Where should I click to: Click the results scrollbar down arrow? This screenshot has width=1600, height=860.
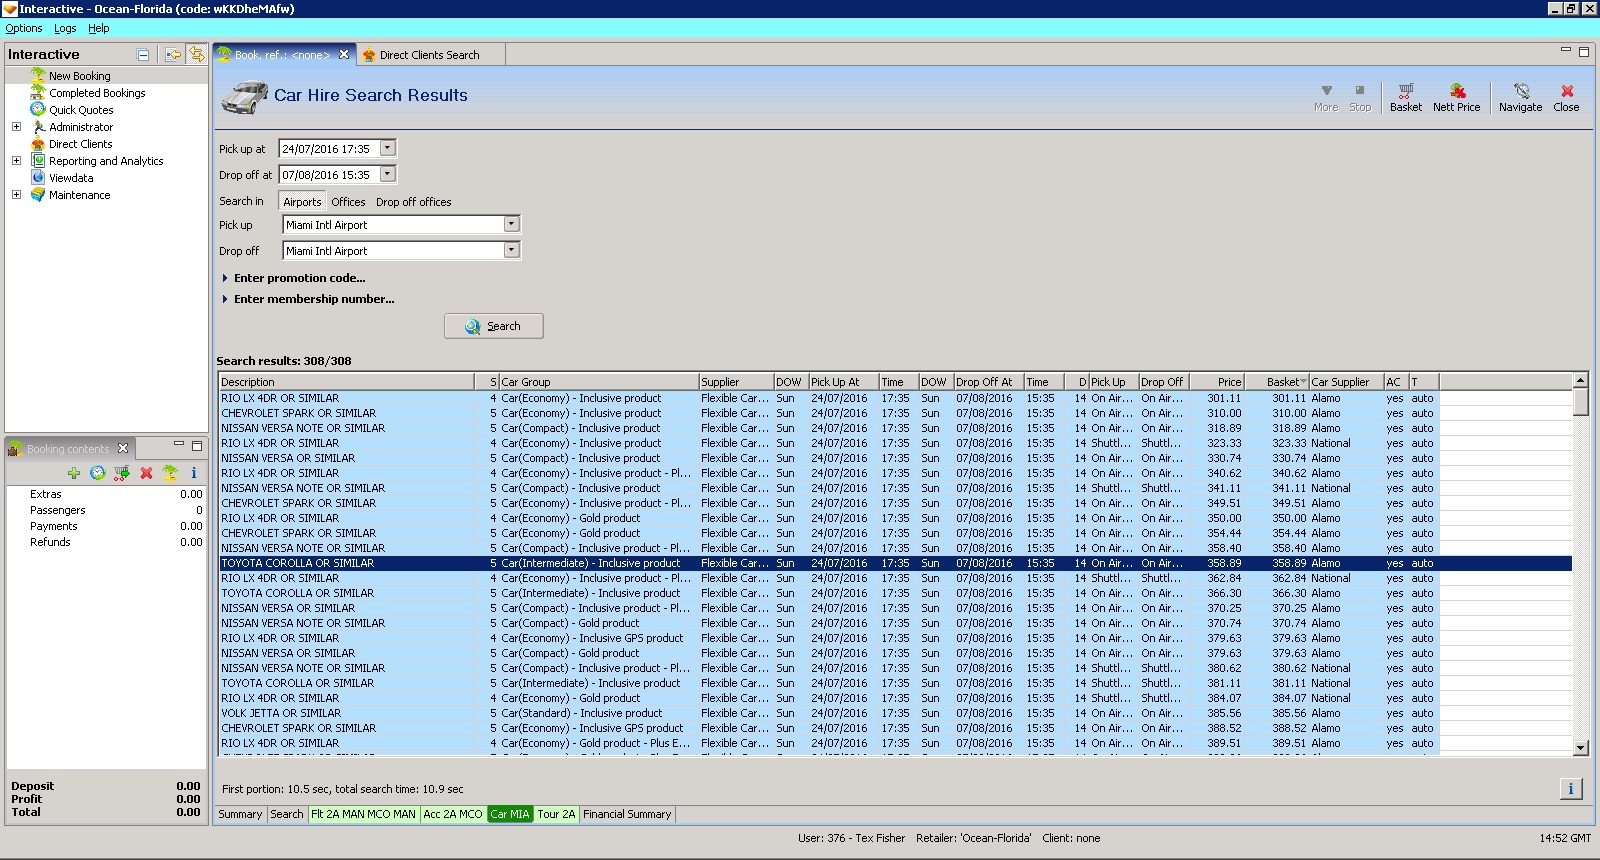click(1580, 747)
